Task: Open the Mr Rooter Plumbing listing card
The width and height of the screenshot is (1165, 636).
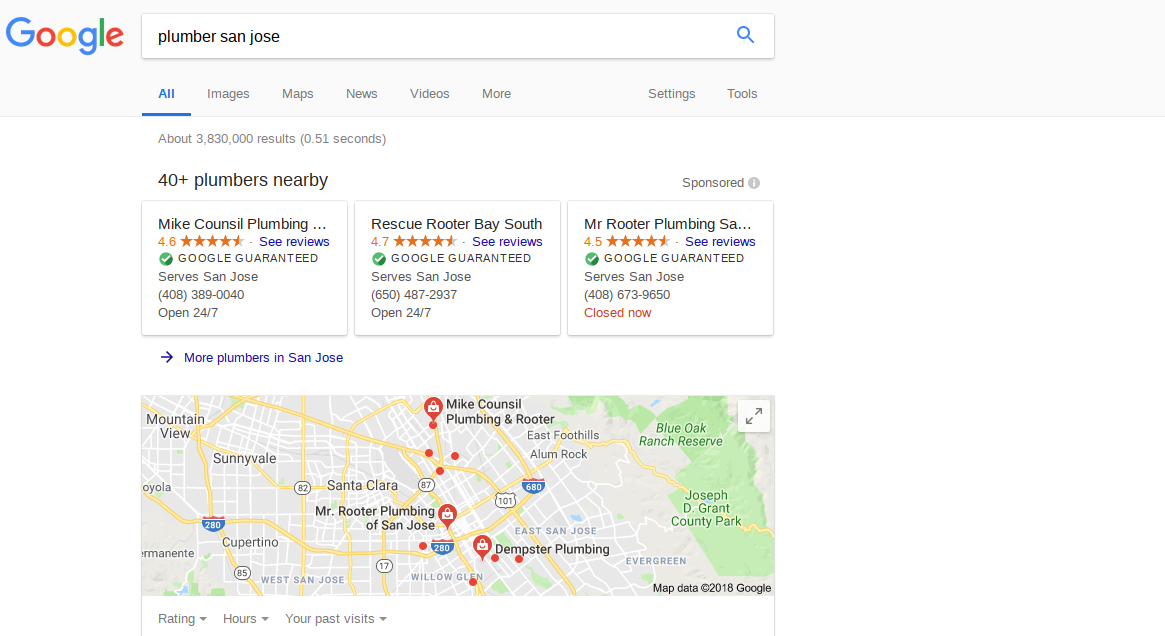Action: coord(670,268)
